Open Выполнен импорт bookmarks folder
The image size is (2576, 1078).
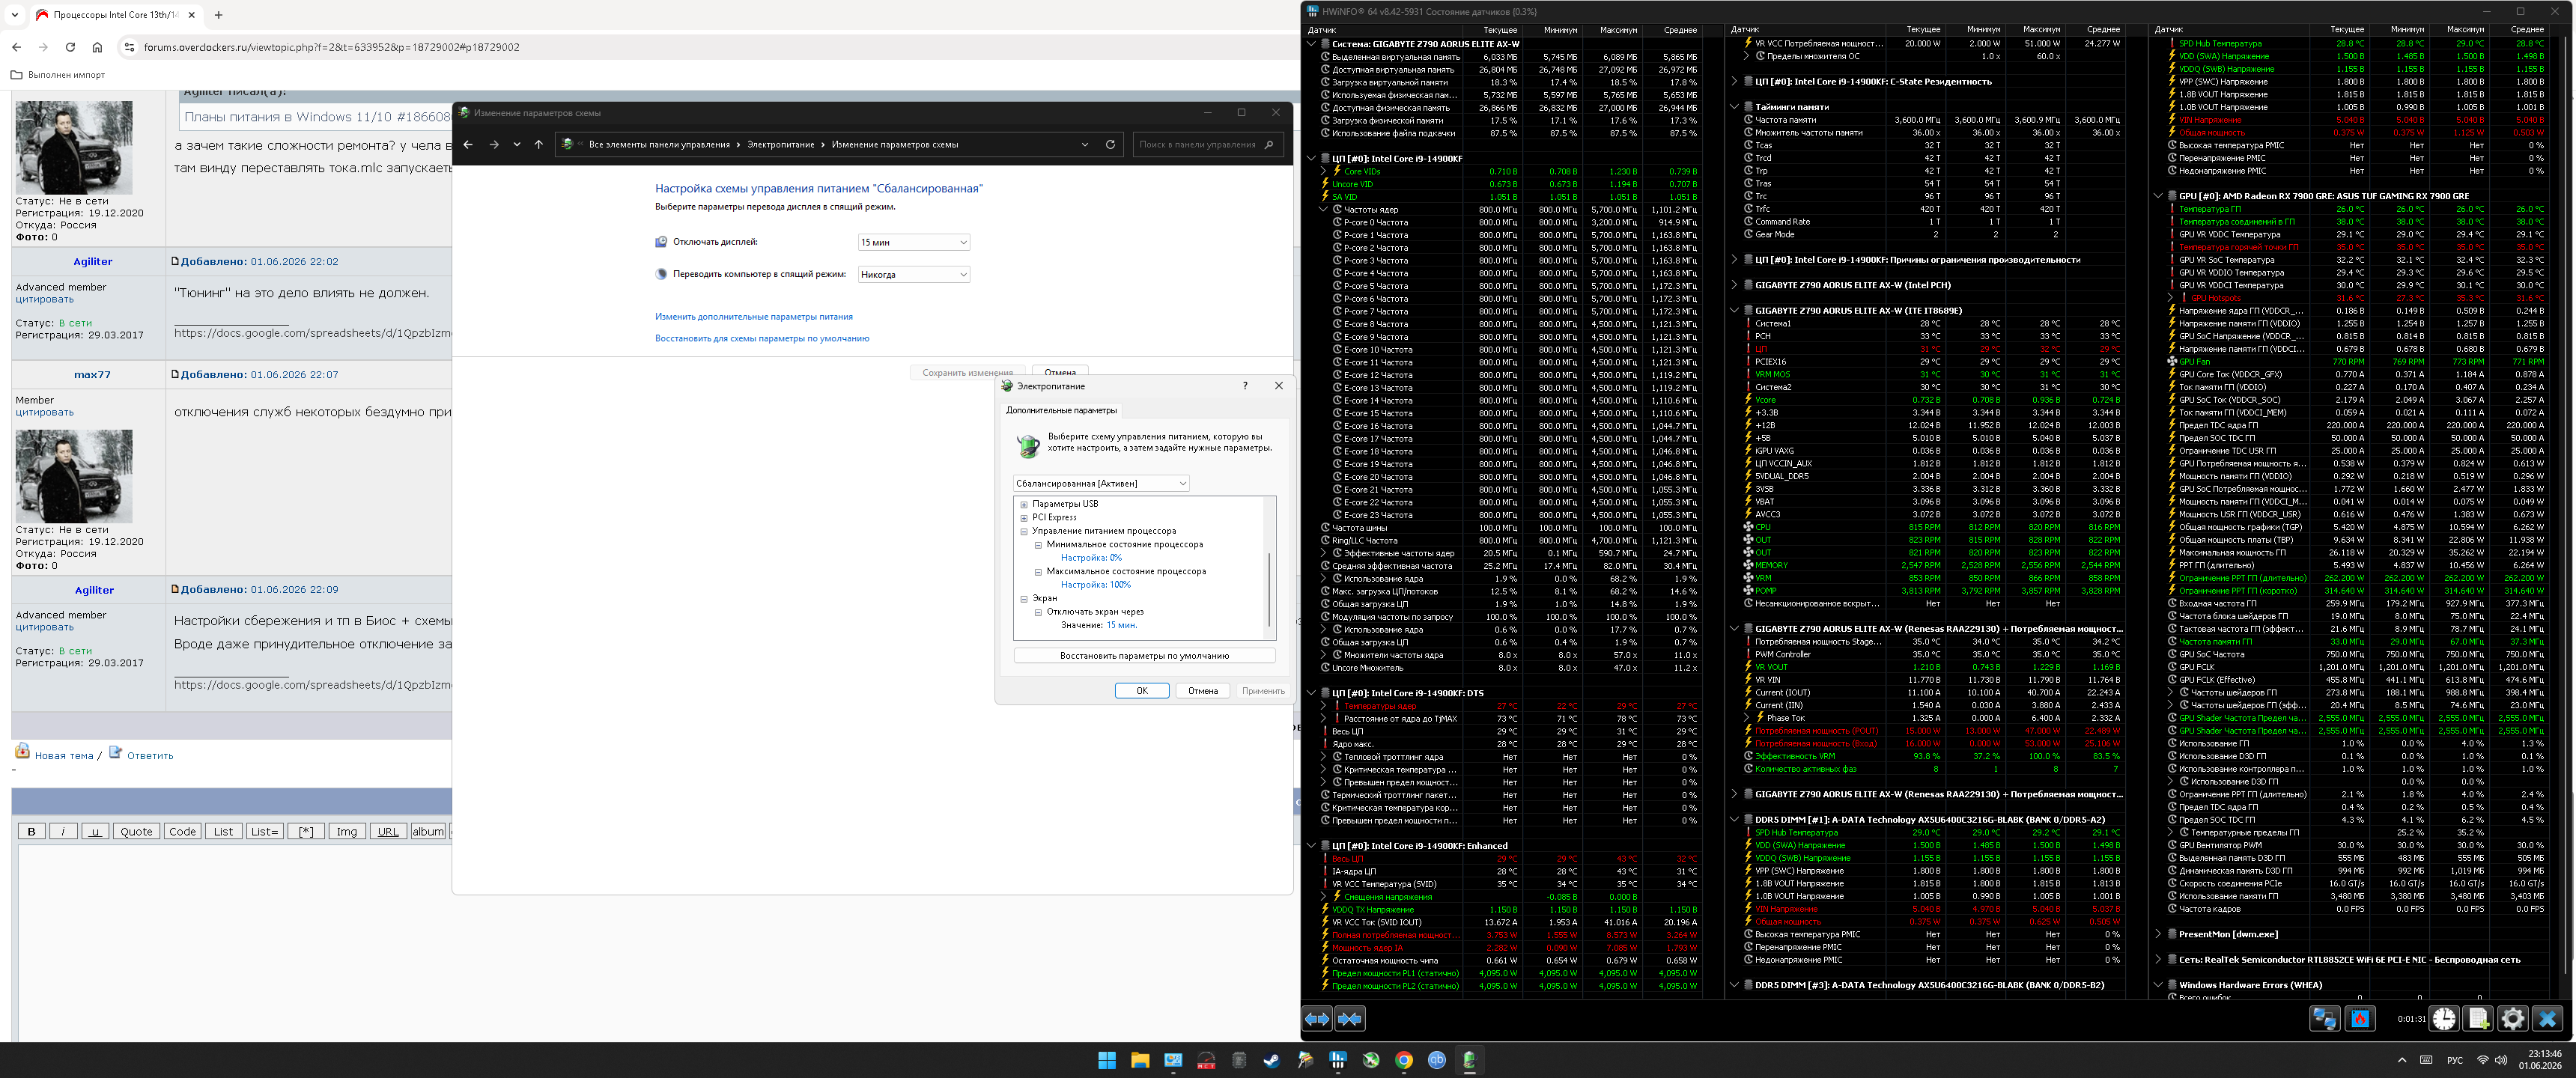57,75
